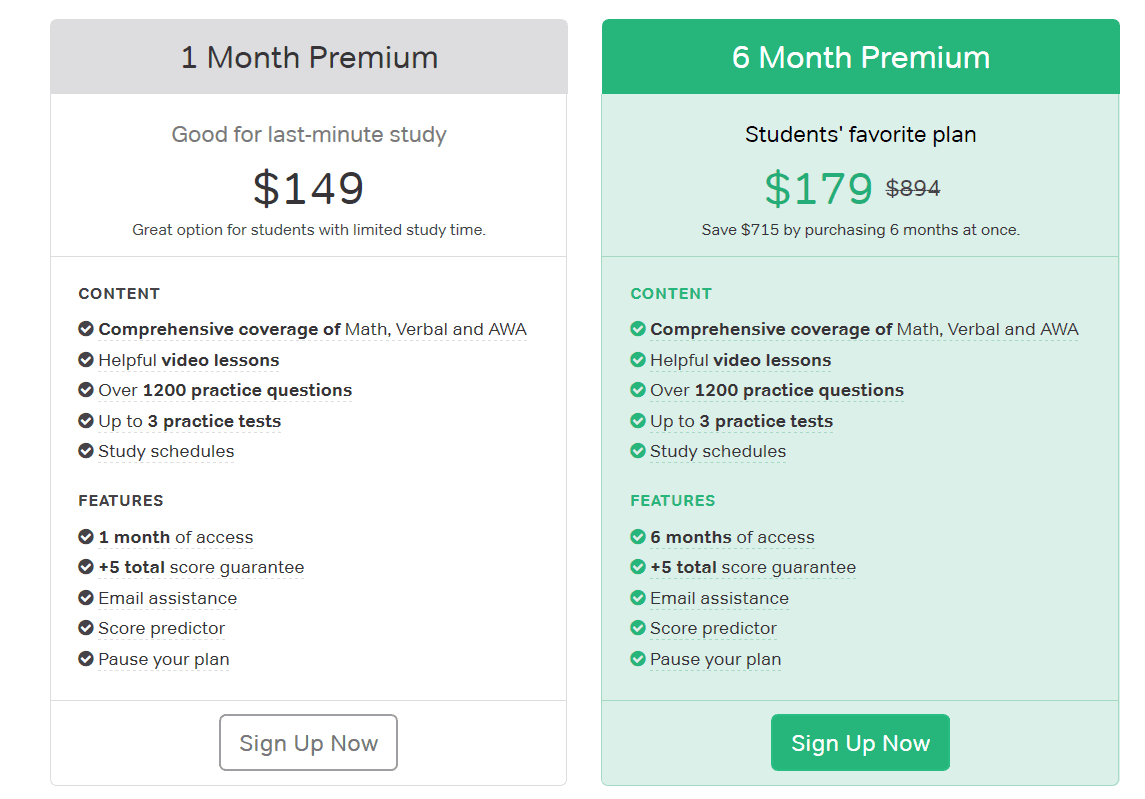1145x799 pixels.
Task: Click the 1 Month Premium header
Action: coord(309,57)
